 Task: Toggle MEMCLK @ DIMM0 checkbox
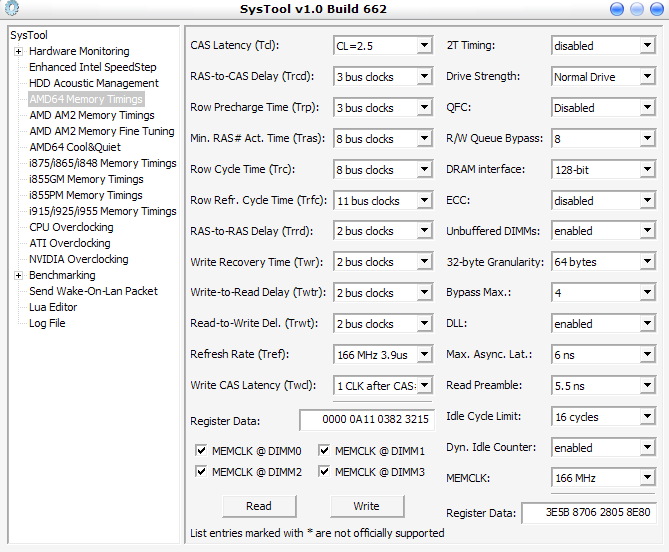[201, 450]
